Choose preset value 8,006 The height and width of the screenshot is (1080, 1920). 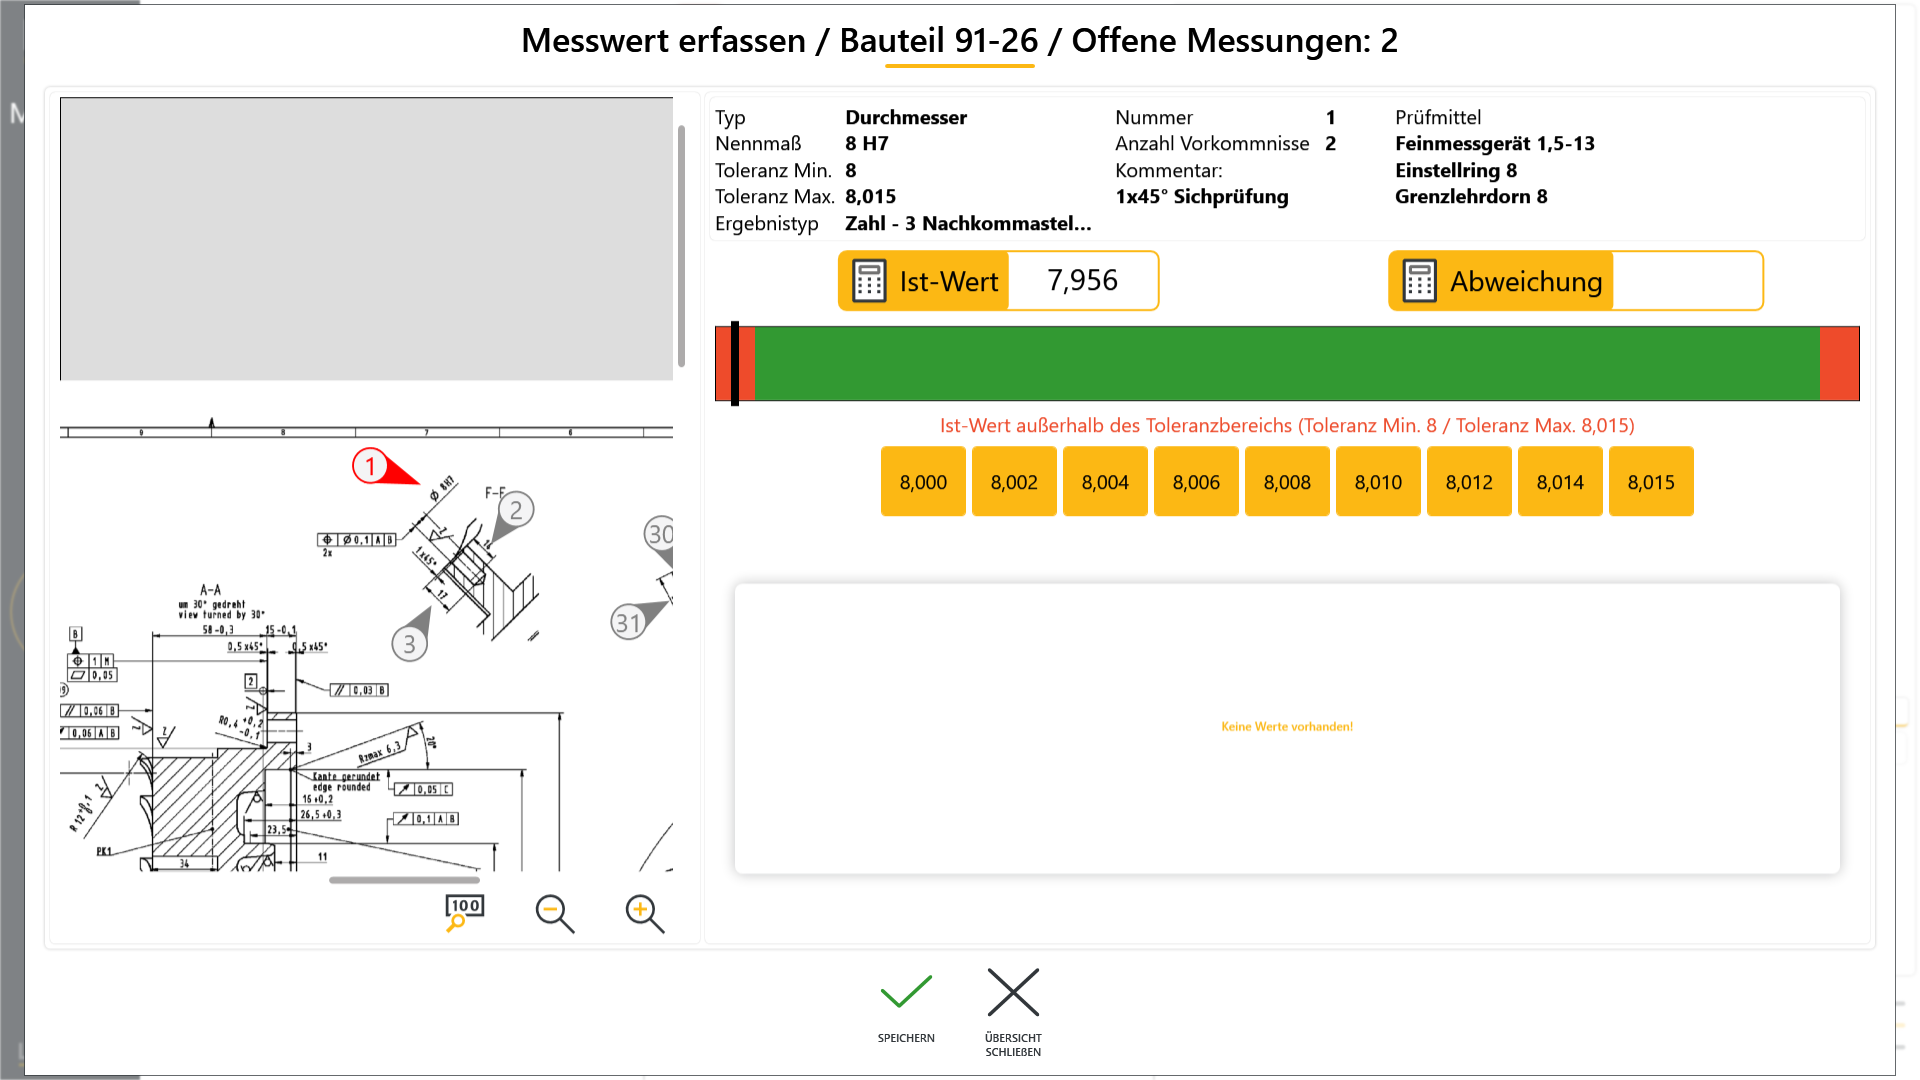tap(1196, 482)
